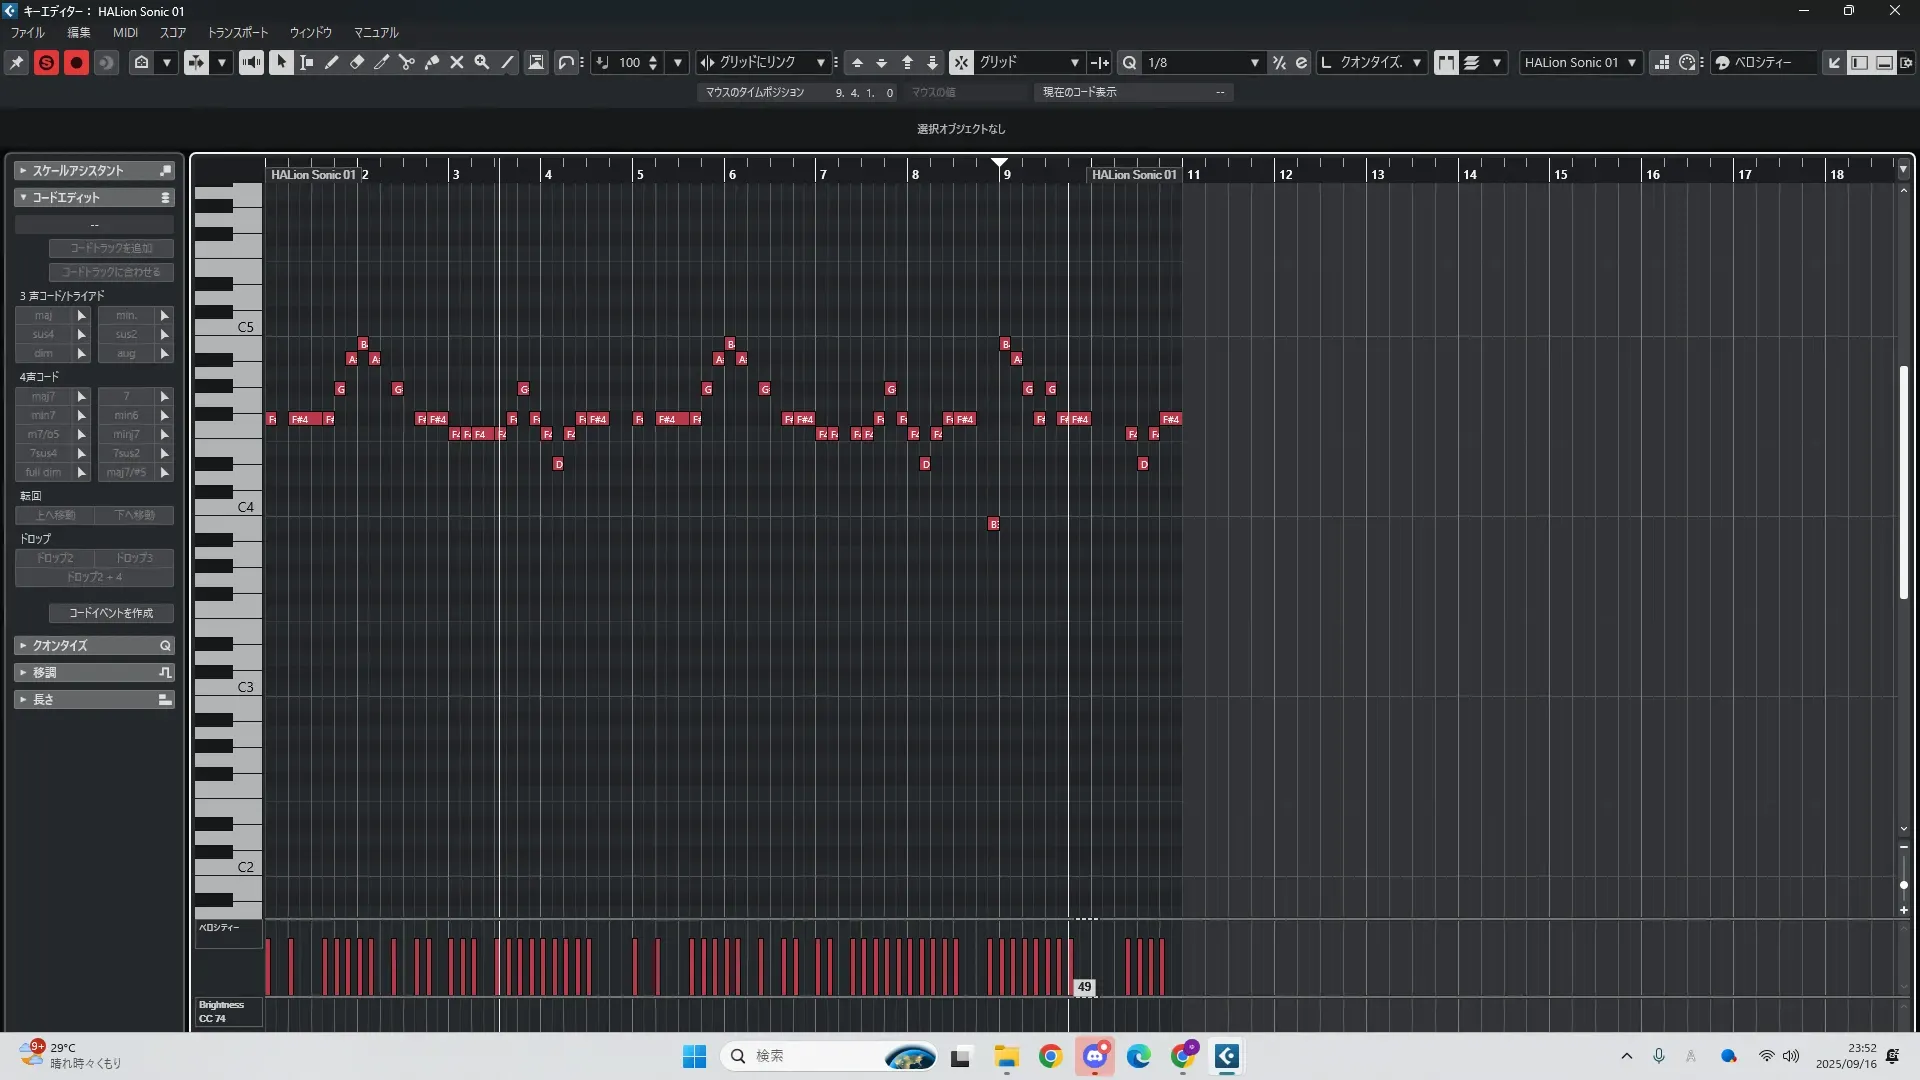Open the MIDI menu
The width and height of the screenshot is (1920, 1080).
[125, 32]
